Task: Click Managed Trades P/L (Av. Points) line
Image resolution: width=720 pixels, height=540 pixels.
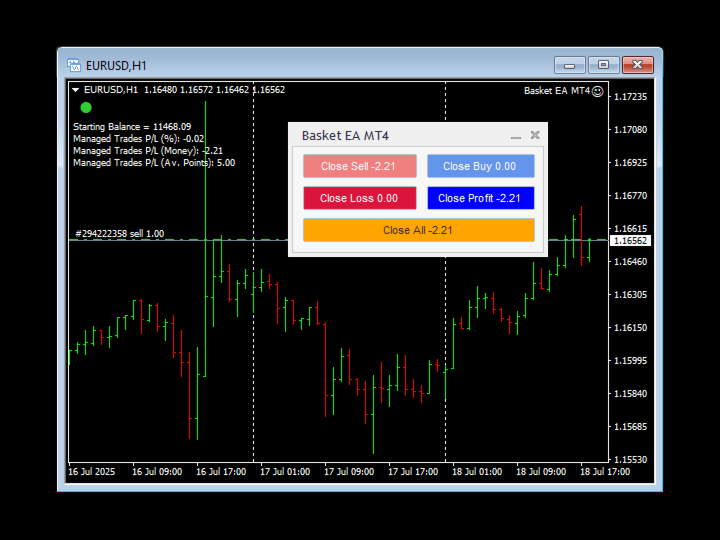Action: pyautogui.click(x=154, y=163)
